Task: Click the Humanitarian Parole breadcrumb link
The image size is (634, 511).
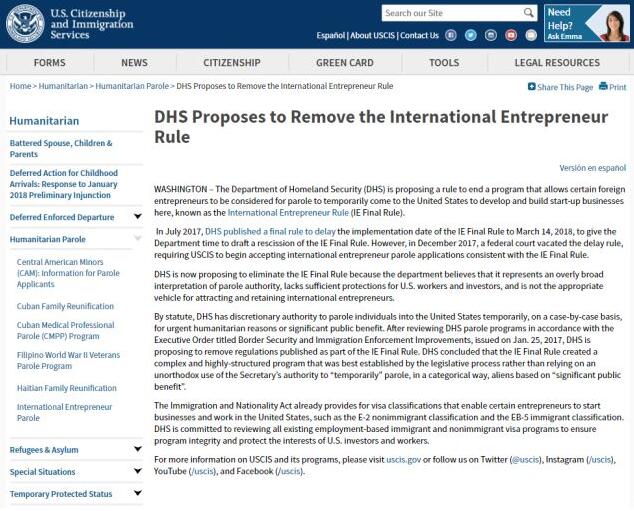Action: pos(132,86)
